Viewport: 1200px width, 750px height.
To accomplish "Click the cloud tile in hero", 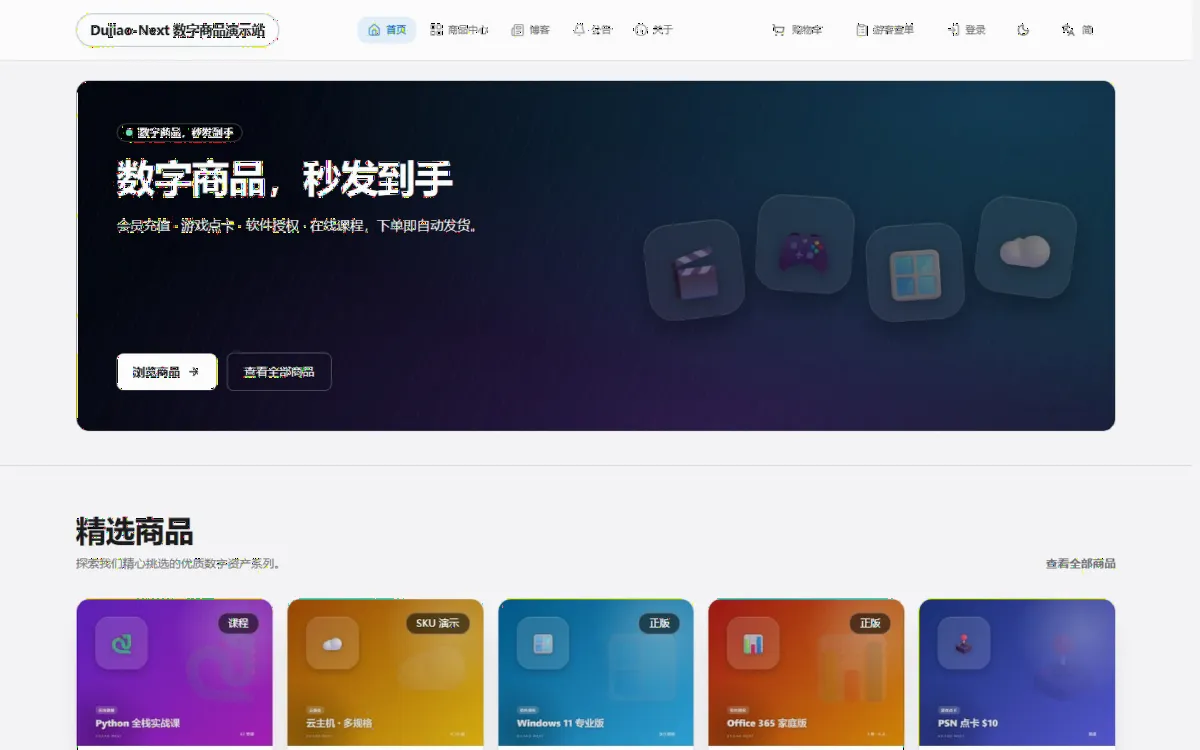I will 1025,247.
